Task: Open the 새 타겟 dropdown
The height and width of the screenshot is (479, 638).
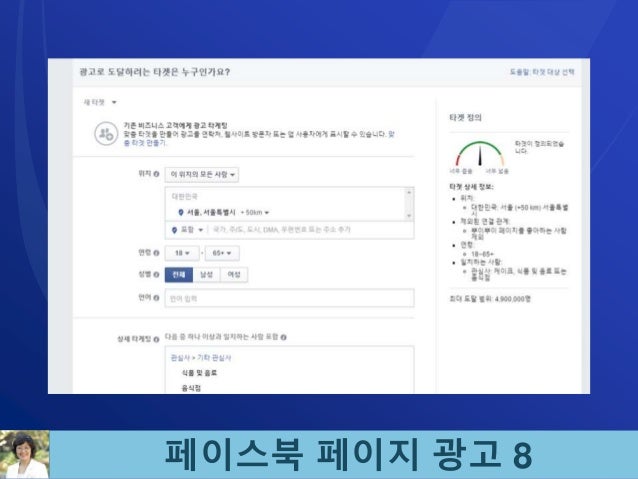Action: click(100, 102)
